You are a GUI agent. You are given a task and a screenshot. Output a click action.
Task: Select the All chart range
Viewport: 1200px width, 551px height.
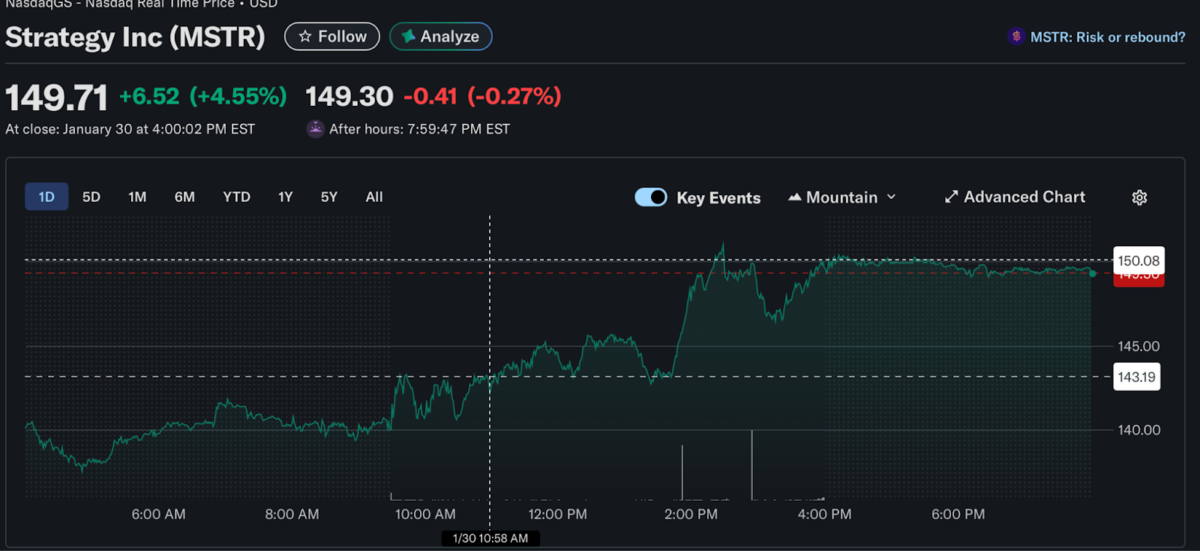[x=374, y=197]
